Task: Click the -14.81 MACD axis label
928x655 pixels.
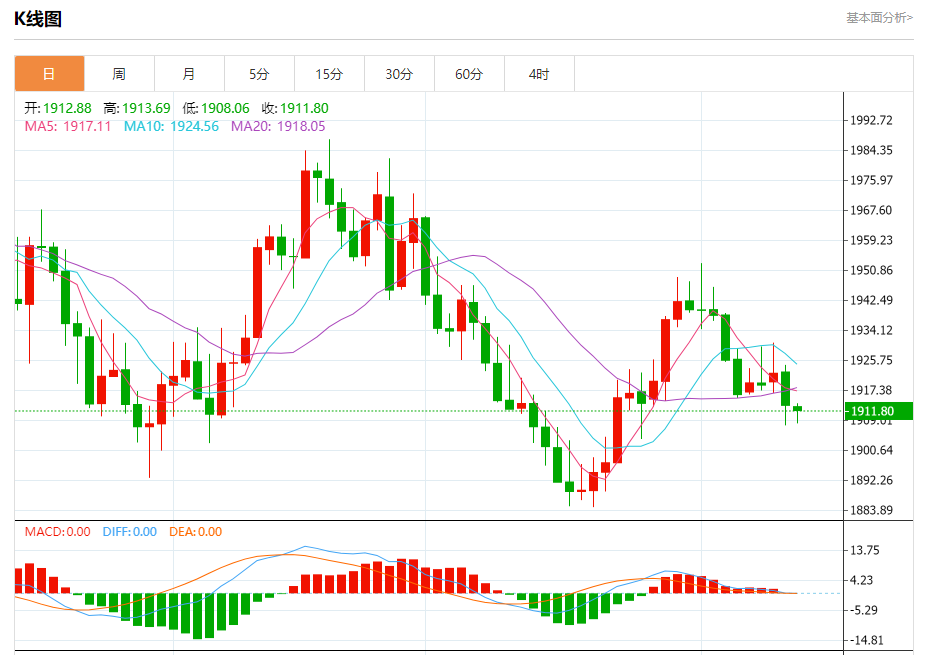Action: 866,640
